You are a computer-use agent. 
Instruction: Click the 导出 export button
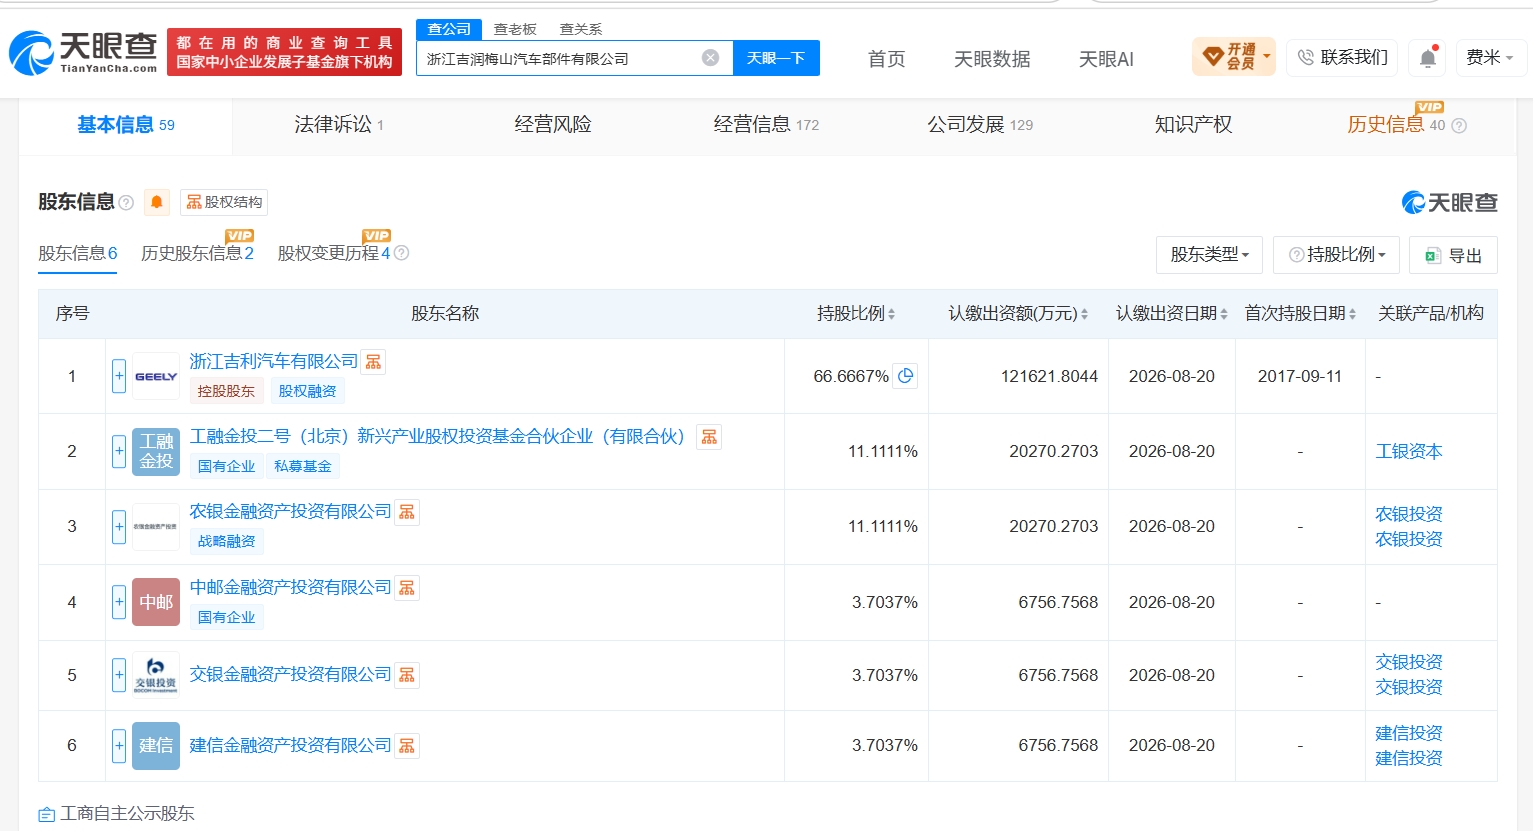(1453, 255)
